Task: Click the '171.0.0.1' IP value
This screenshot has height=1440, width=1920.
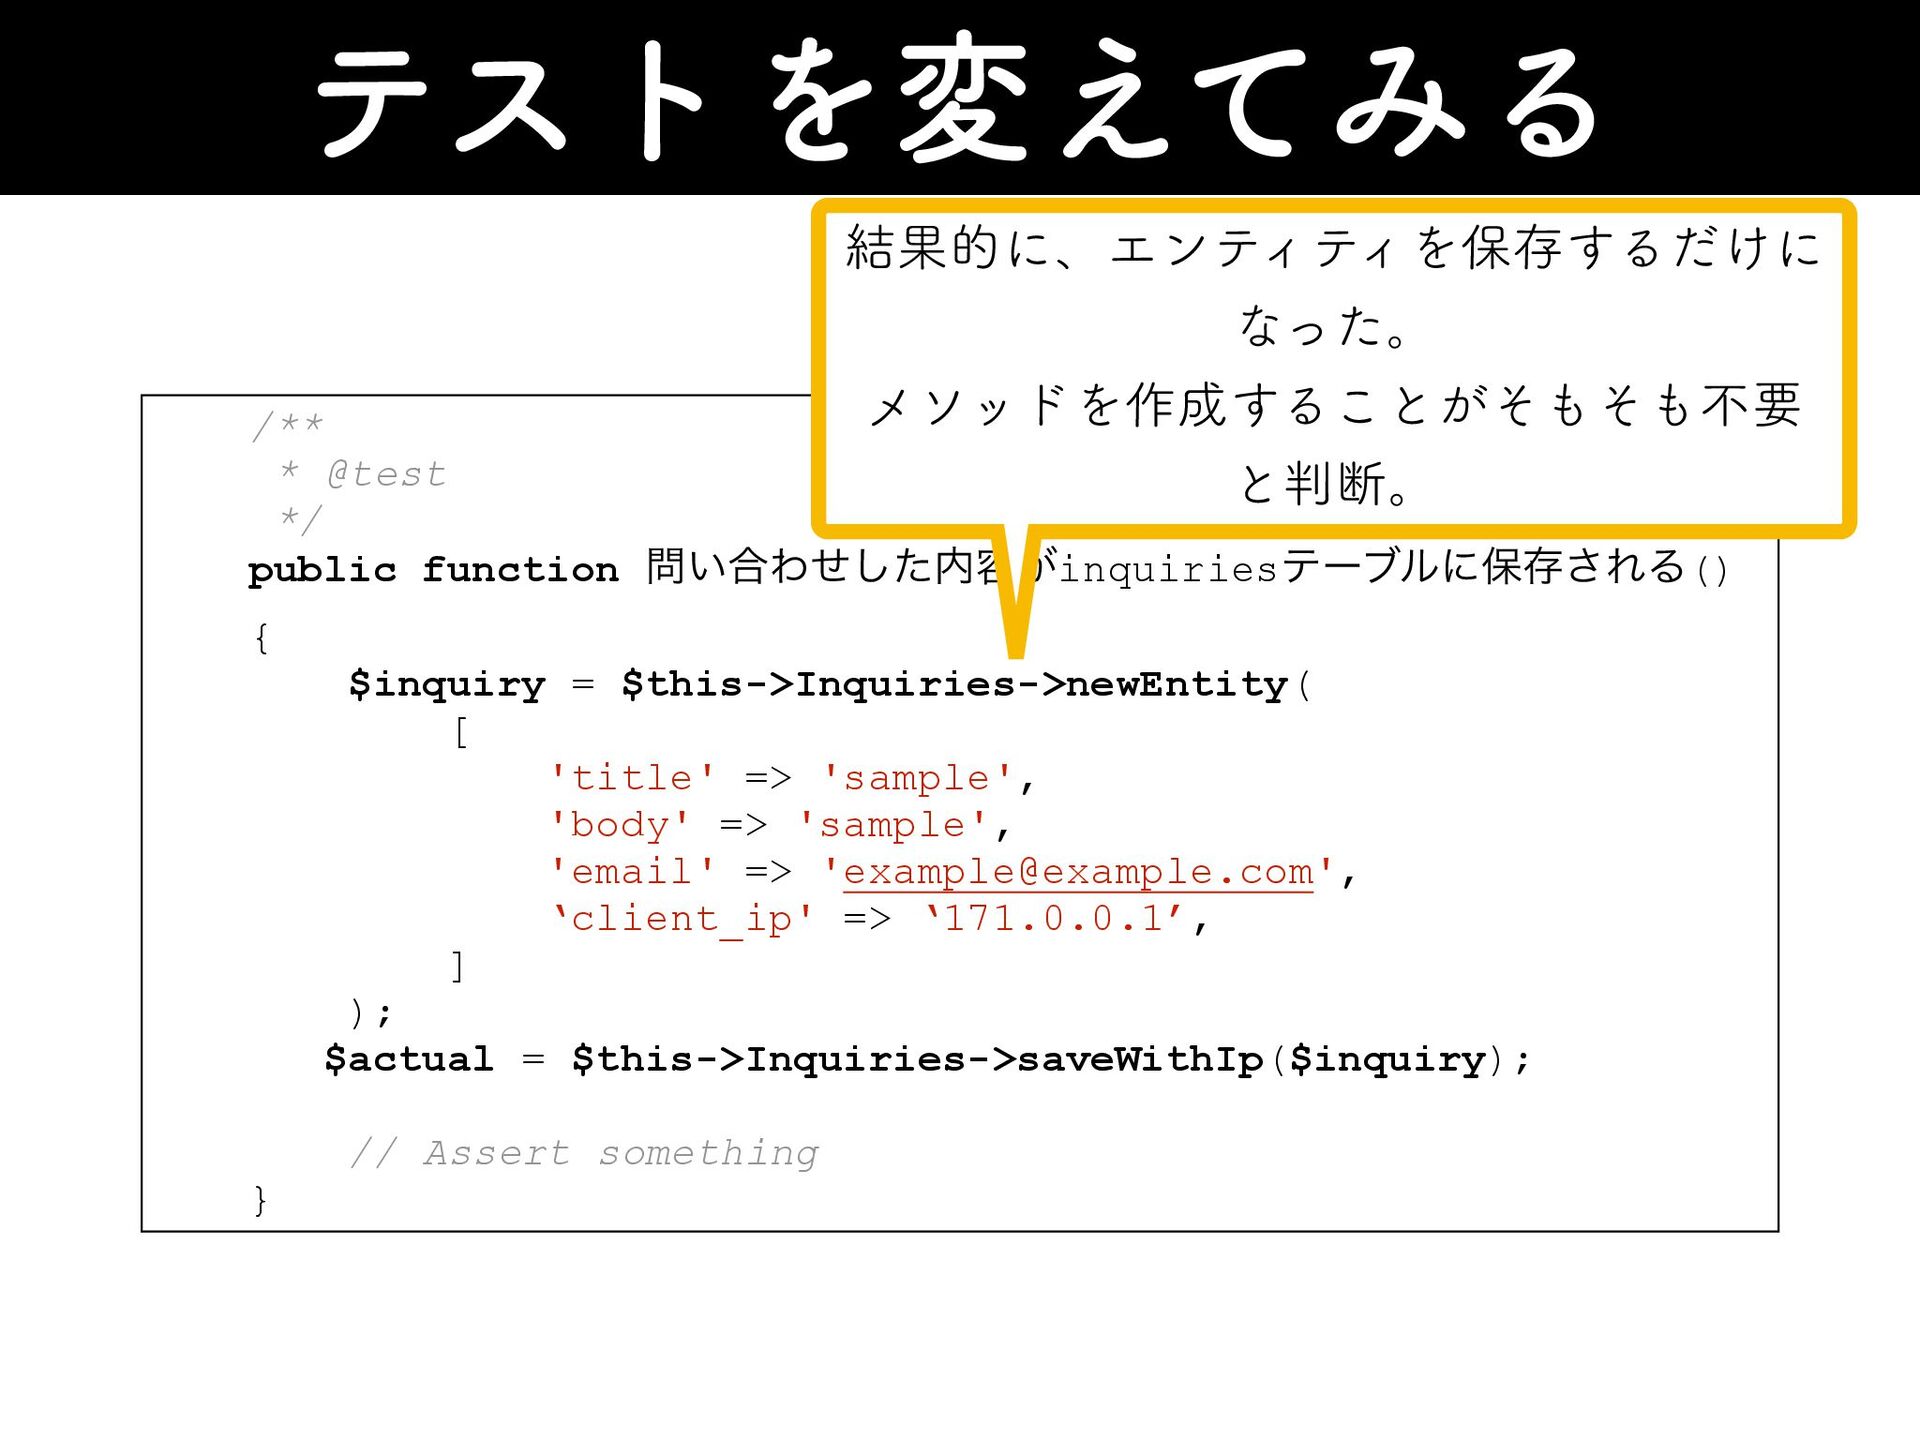Action: point(1053,918)
